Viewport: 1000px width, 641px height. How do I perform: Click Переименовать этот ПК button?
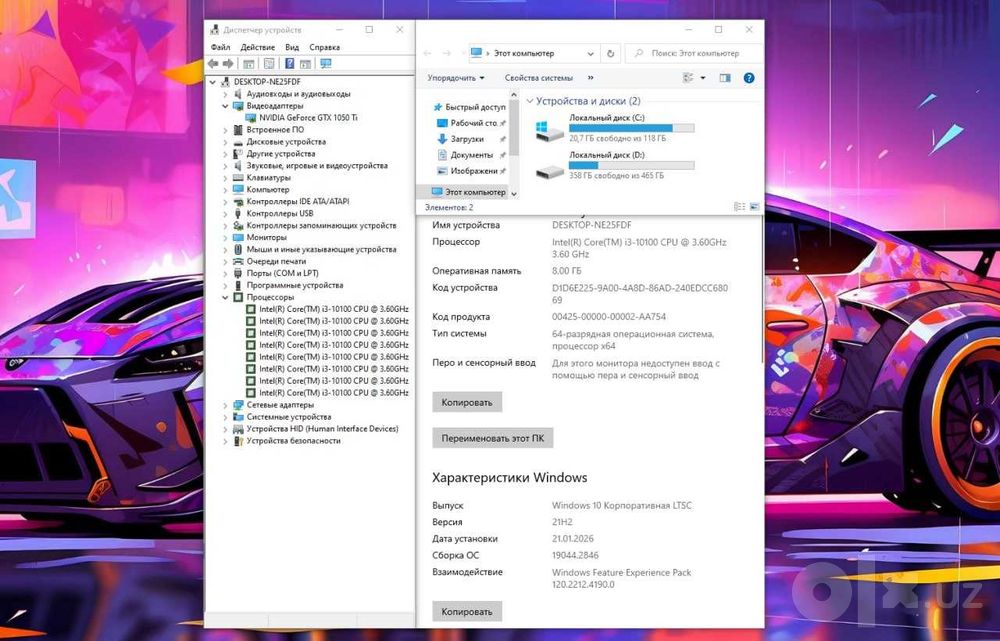point(492,439)
